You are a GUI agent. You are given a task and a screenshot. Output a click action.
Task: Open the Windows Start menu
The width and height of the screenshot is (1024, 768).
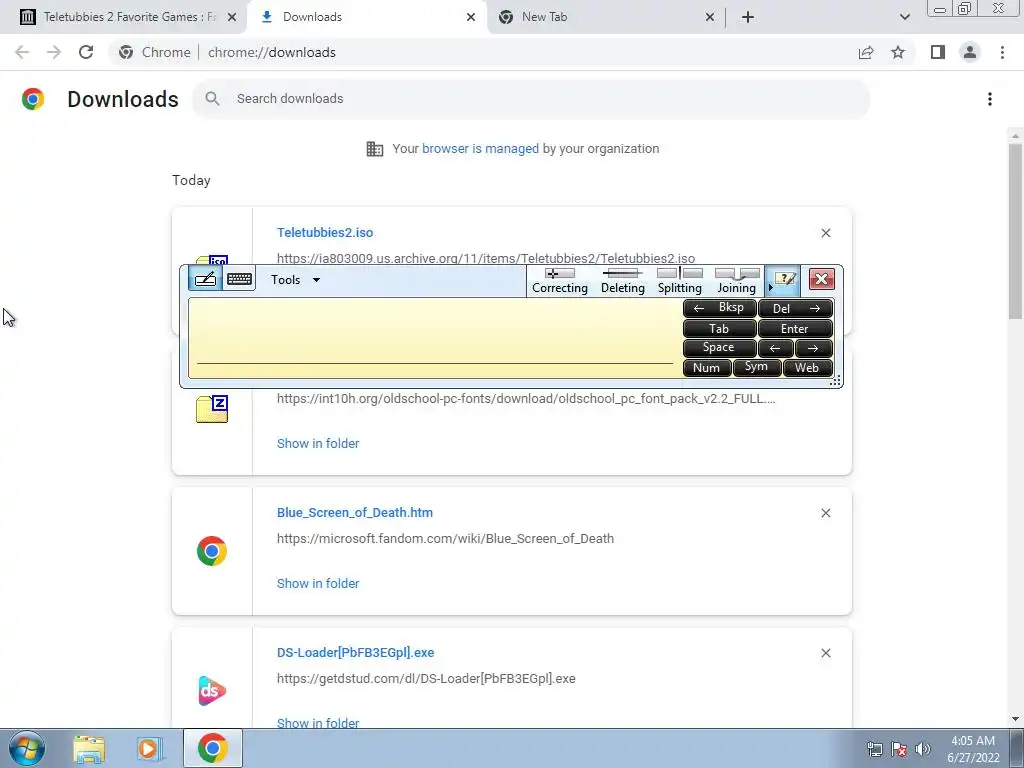[x=27, y=748]
